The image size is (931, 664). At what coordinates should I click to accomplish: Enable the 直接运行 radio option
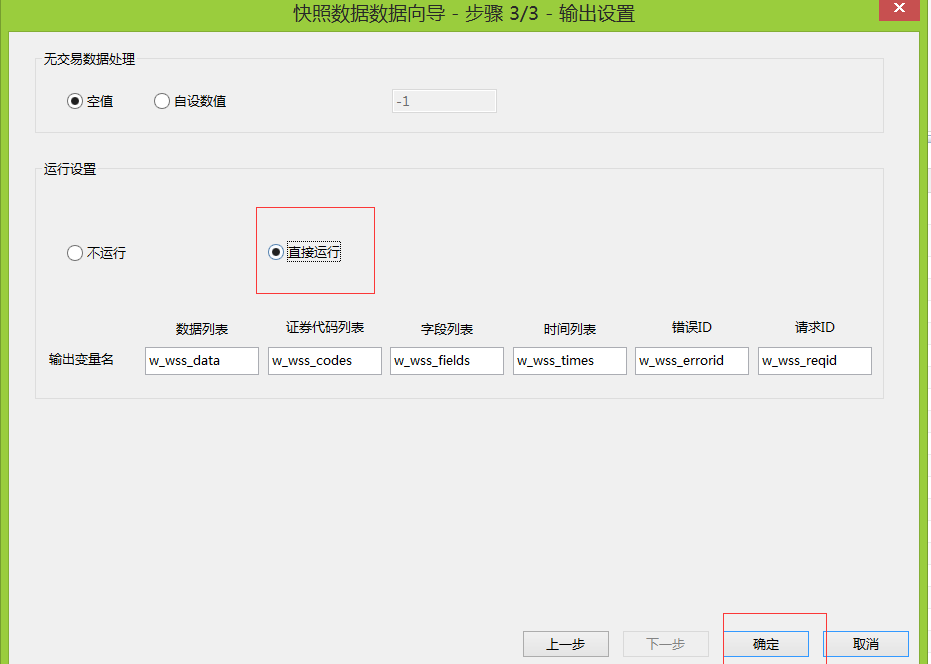[x=276, y=252]
